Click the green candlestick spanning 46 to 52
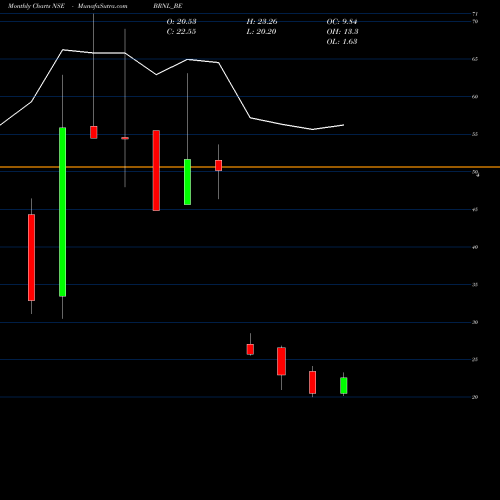The width and height of the screenshot is (500, 500). click(187, 182)
